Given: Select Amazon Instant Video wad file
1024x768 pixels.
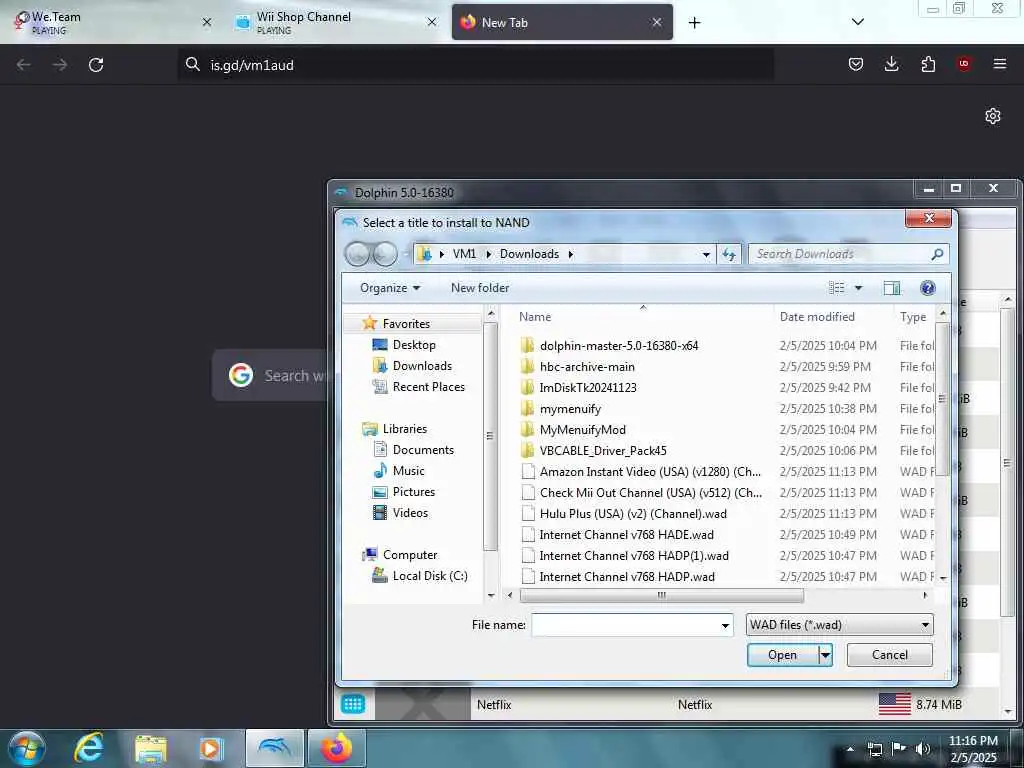Looking at the screenshot, I should pos(649,472).
